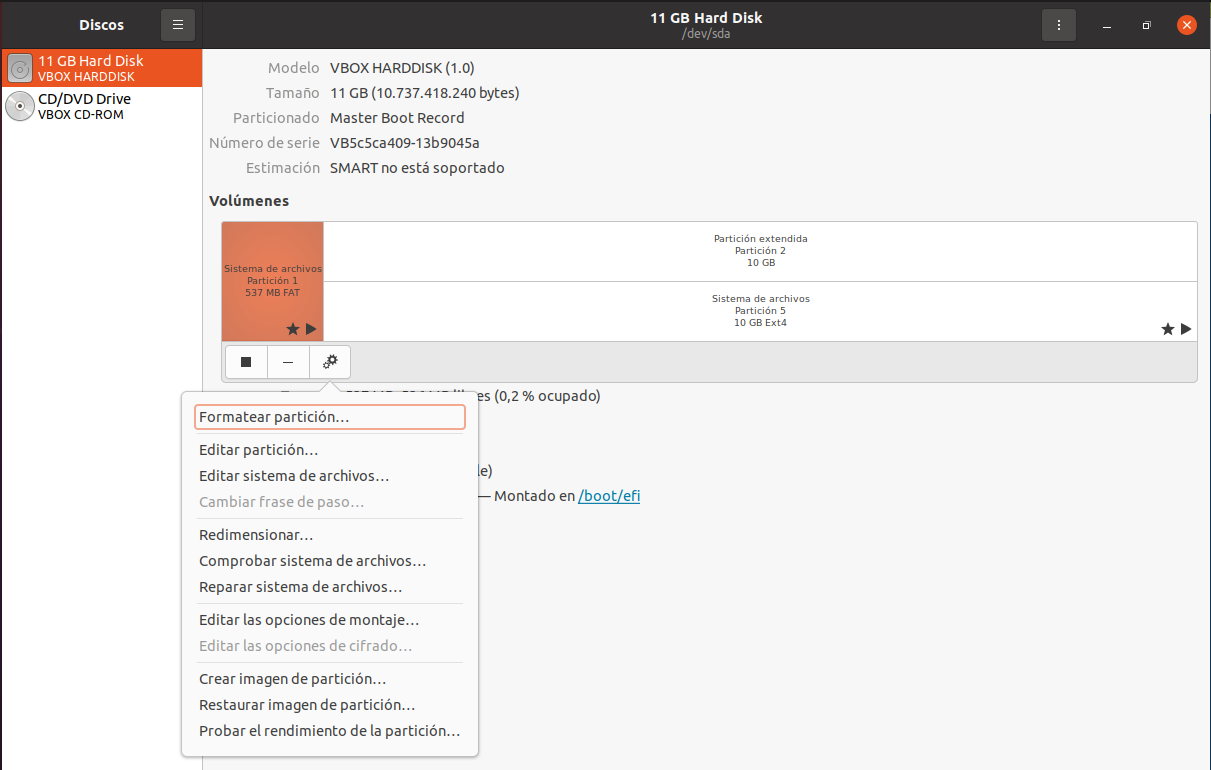Select Partición 5 10 GB Ext4 block

pyautogui.click(x=760, y=311)
